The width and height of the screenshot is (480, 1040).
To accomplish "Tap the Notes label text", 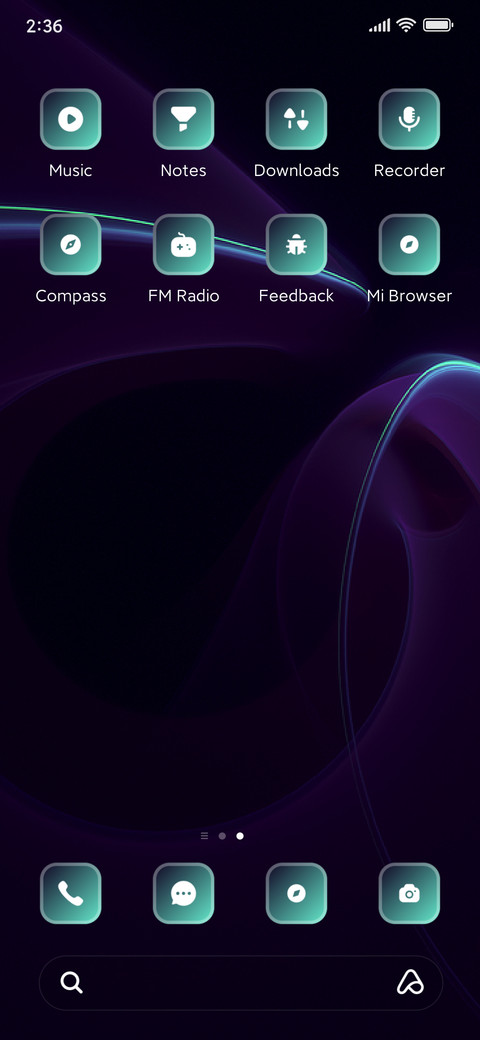I will click(x=183, y=170).
